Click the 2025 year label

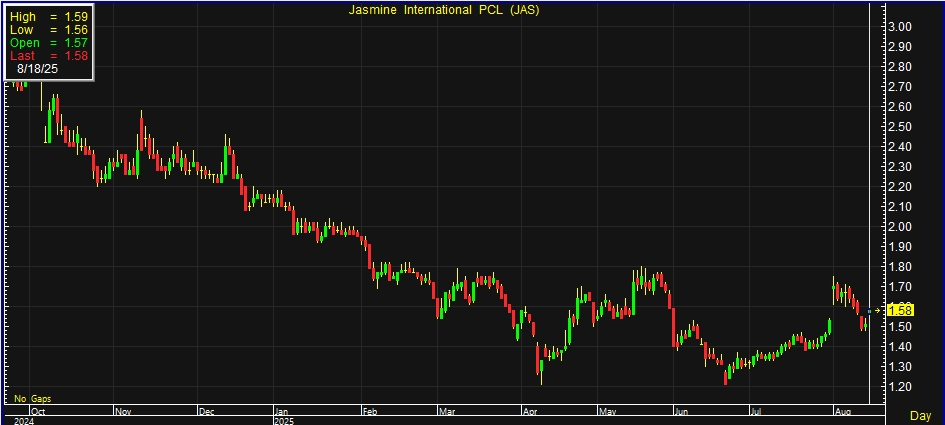[x=284, y=421]
